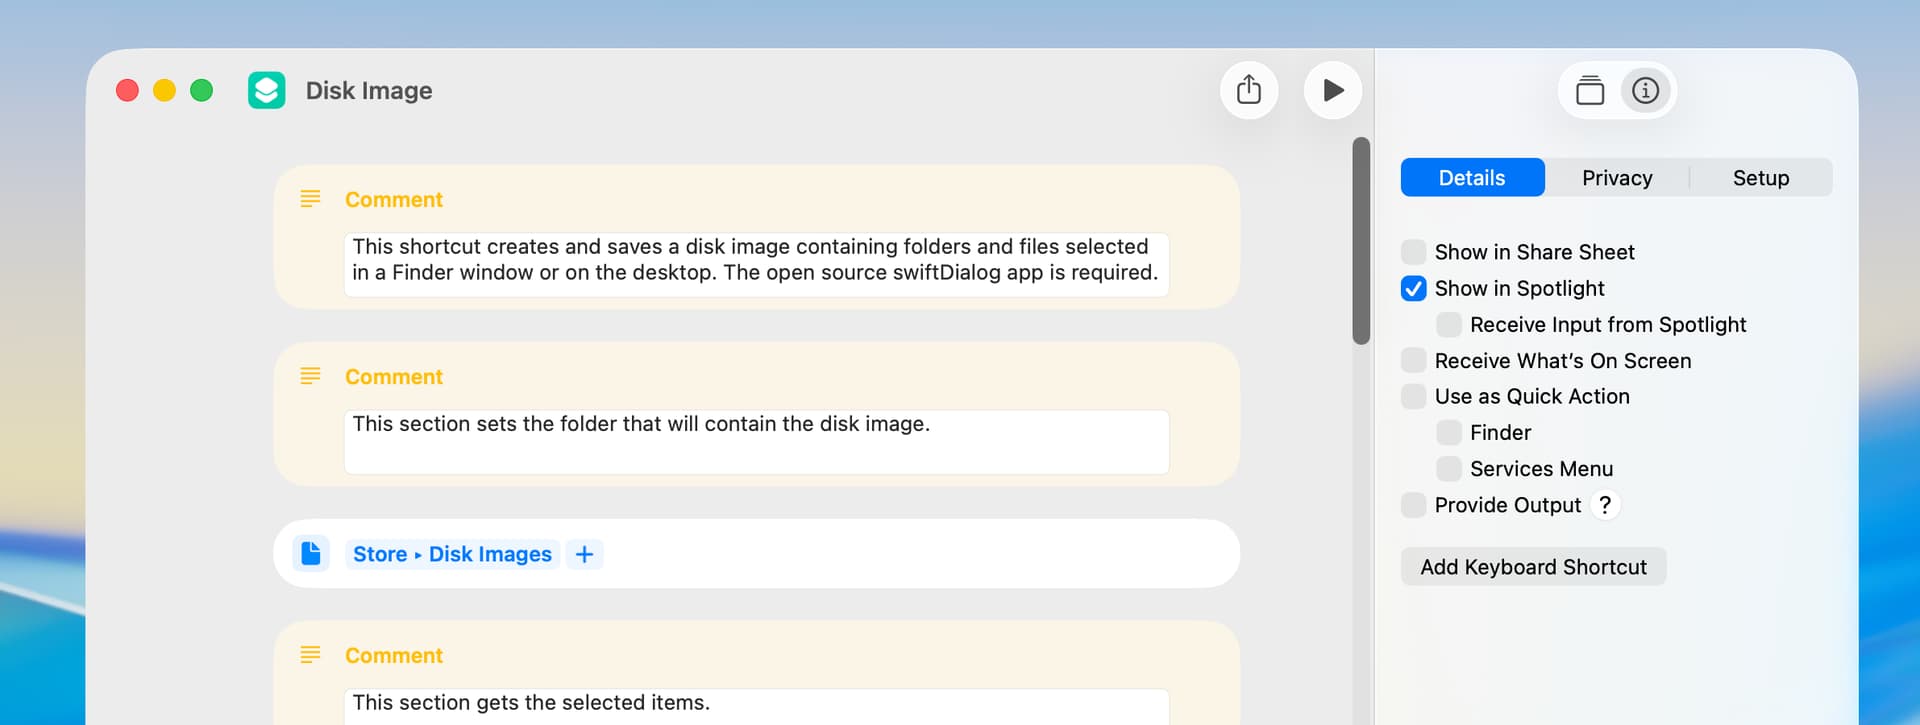1920x725 pixels.
Task: Click the Share shortcut icon
Action: pos(1249,90)
